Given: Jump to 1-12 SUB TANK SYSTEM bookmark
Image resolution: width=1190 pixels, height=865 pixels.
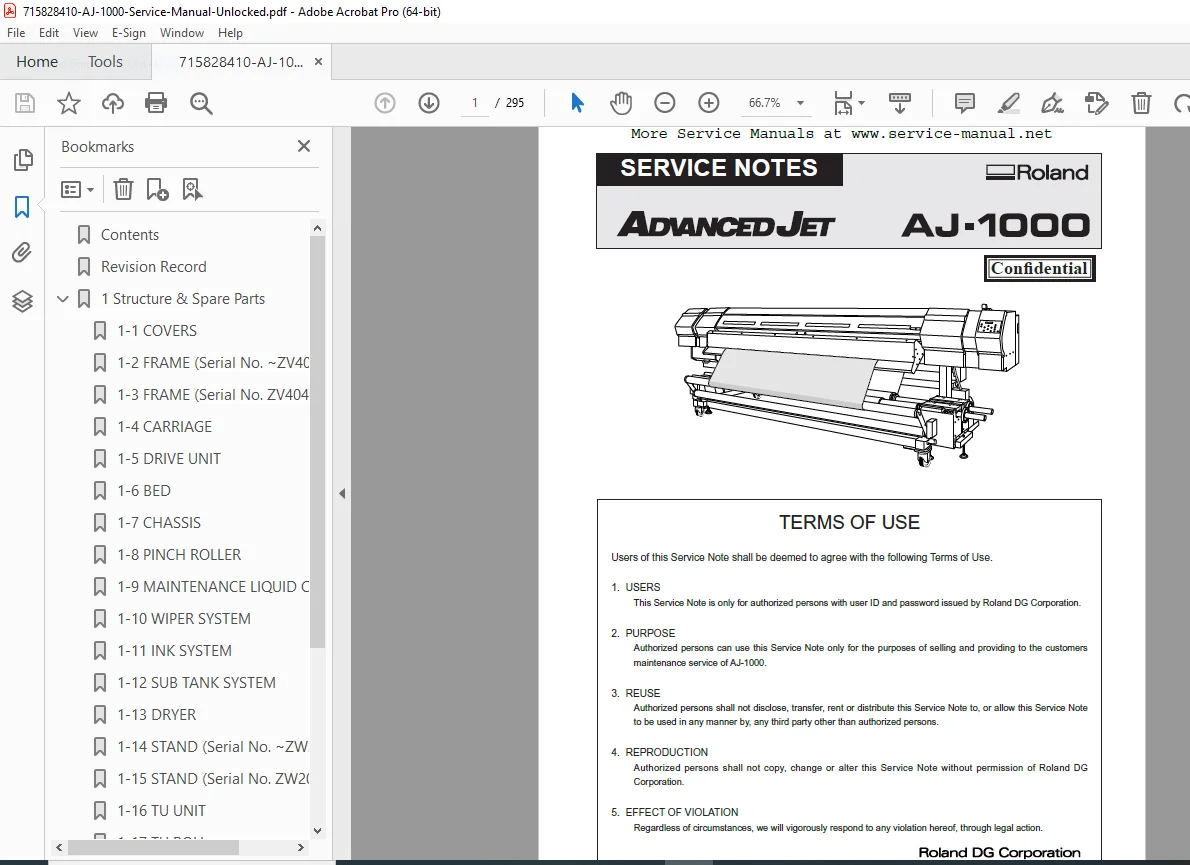Looking at the screenshot, I should [x=196, y=682].
